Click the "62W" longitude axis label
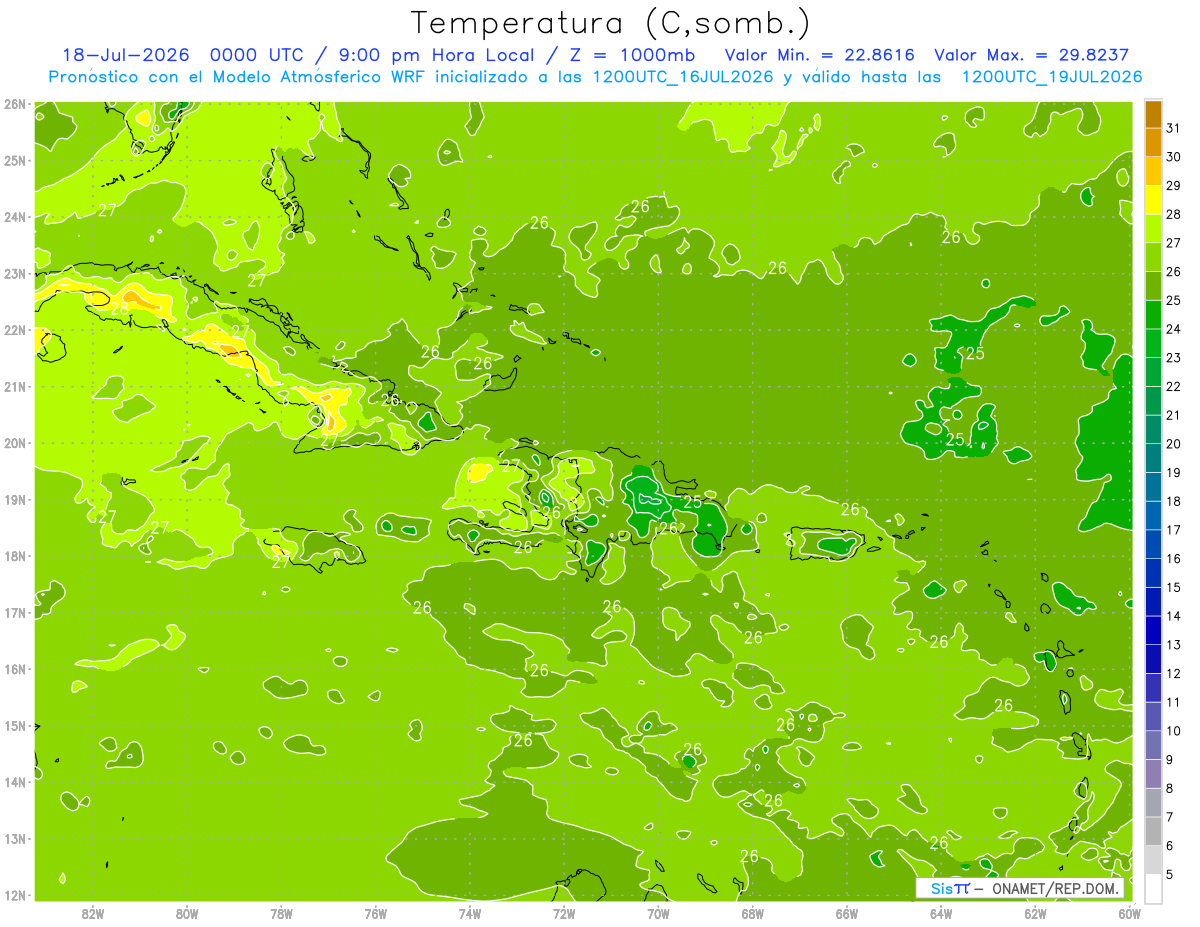 1036,913
